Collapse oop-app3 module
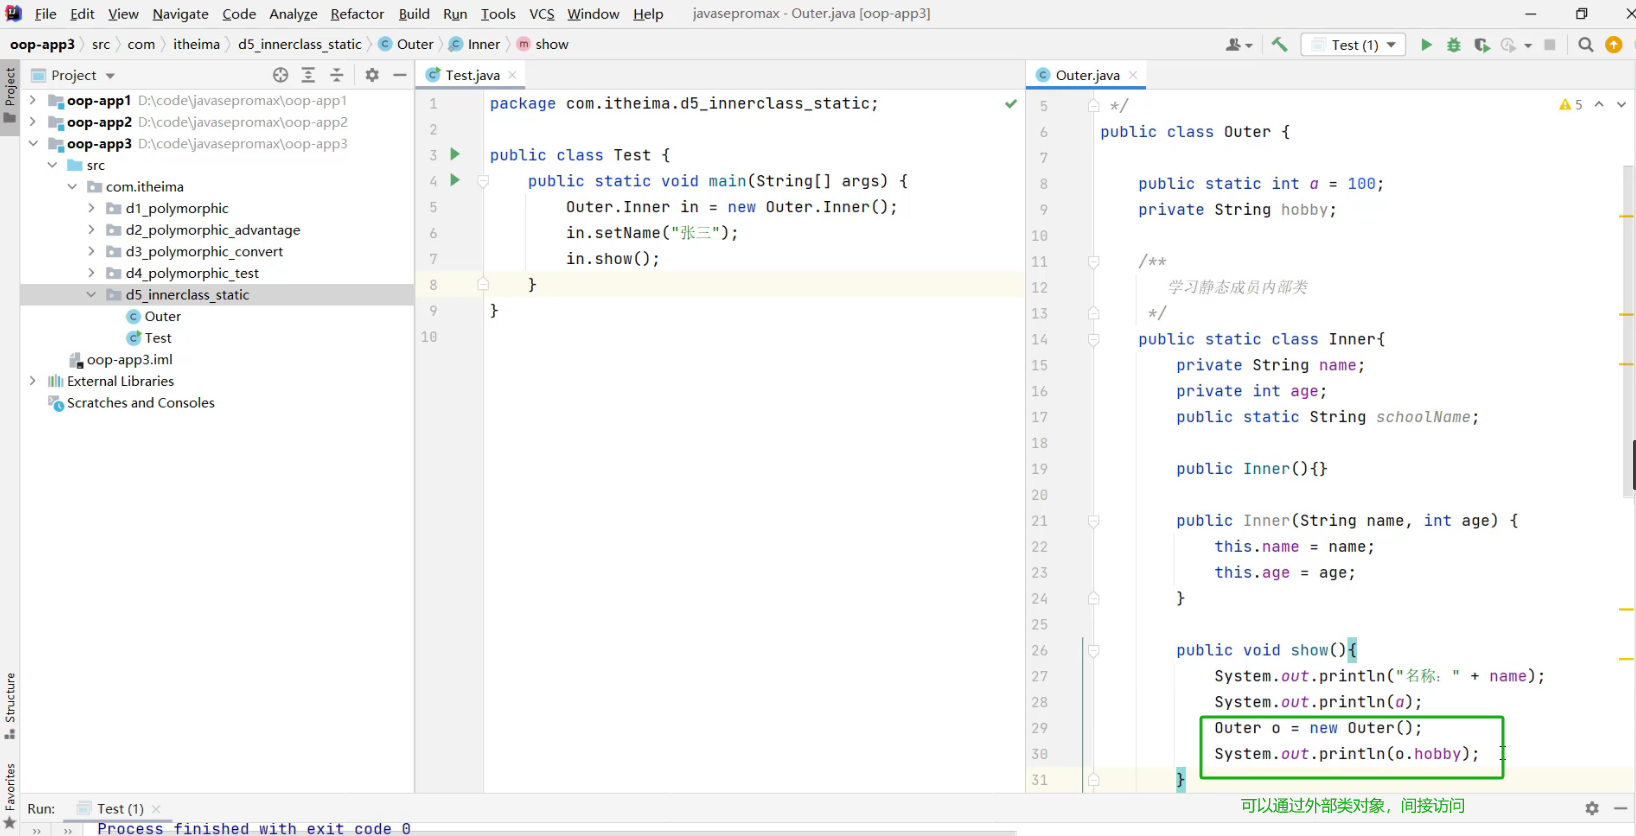This screenshot has height=836, width=1636. tap(32, 144)
